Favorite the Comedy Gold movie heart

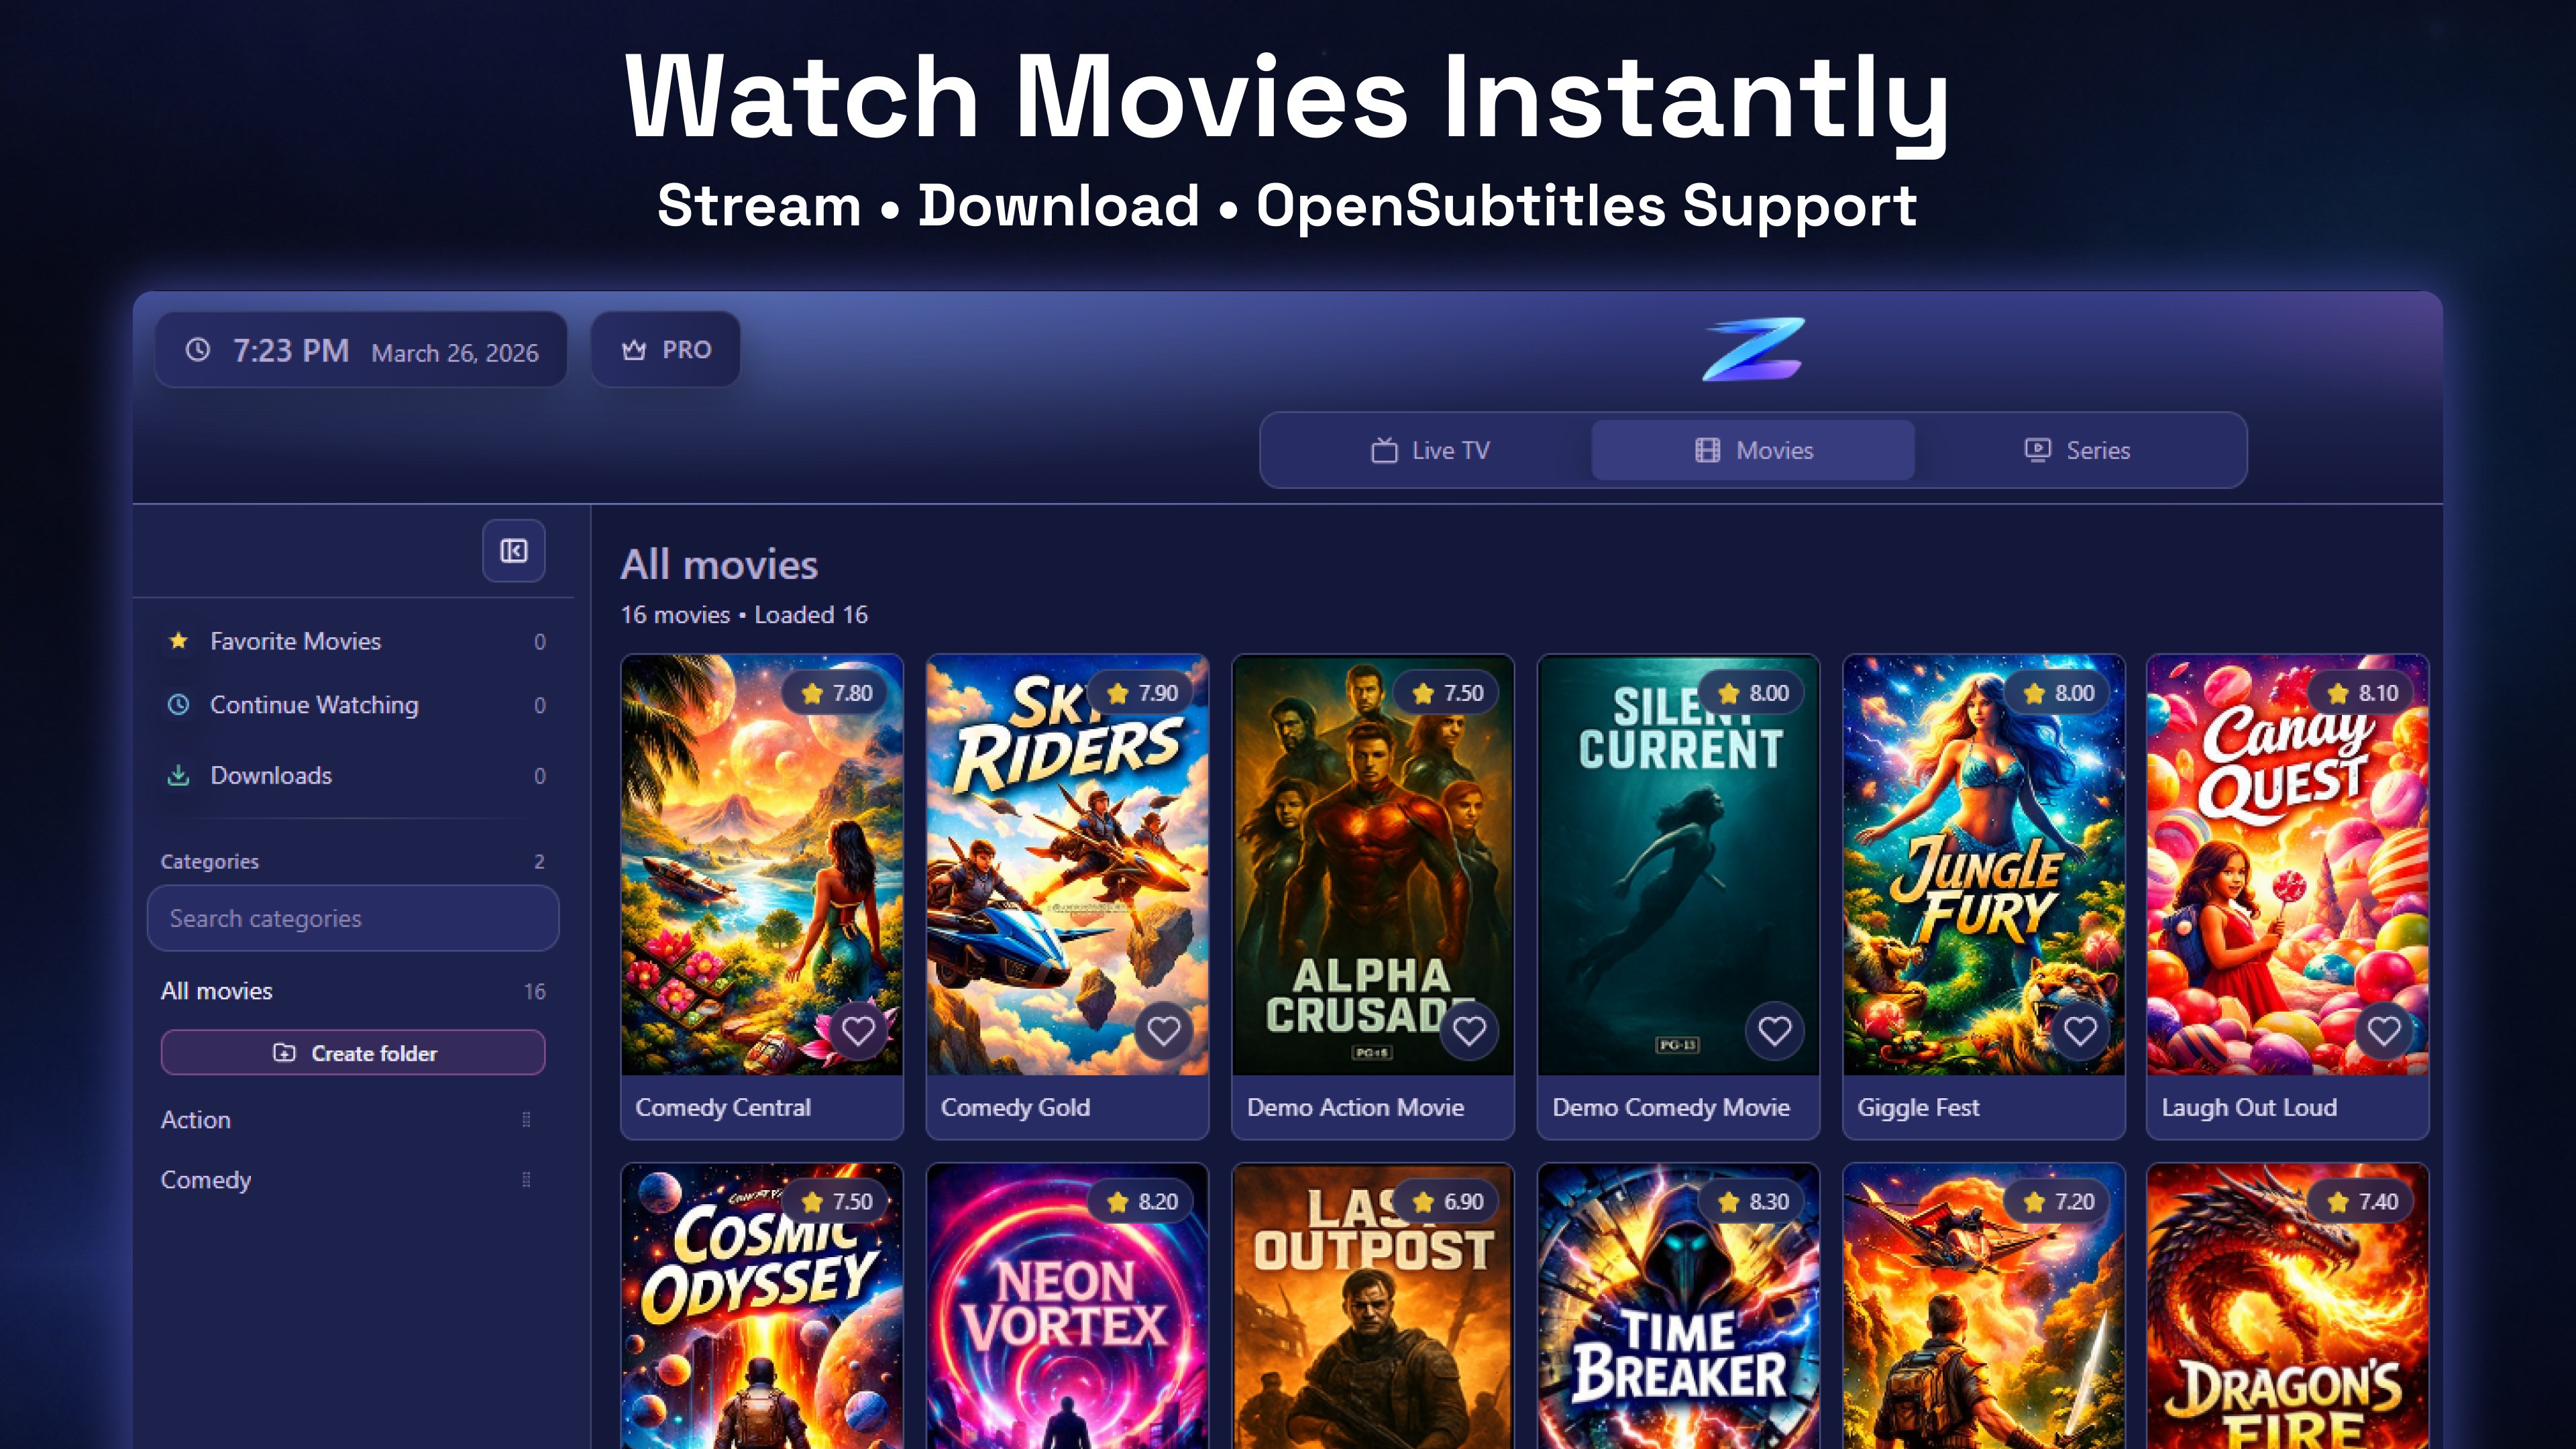tap(1163, 1030)
